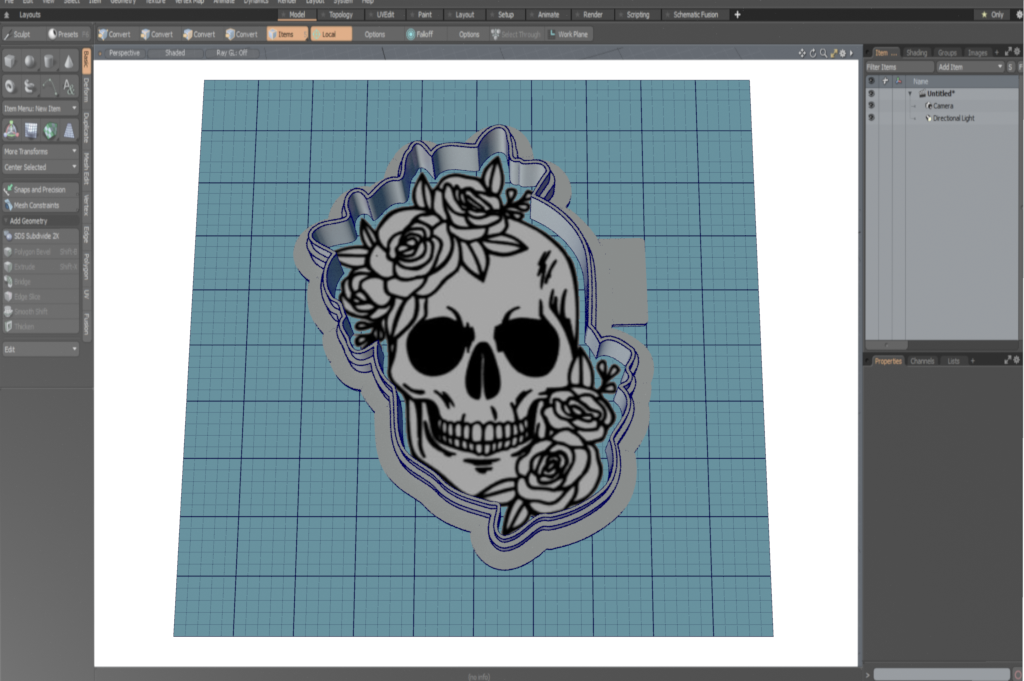This screenshot has width=1024, height=681.
Task: Select the Teapot primitive tool
Action: click(x=30, y=86)
